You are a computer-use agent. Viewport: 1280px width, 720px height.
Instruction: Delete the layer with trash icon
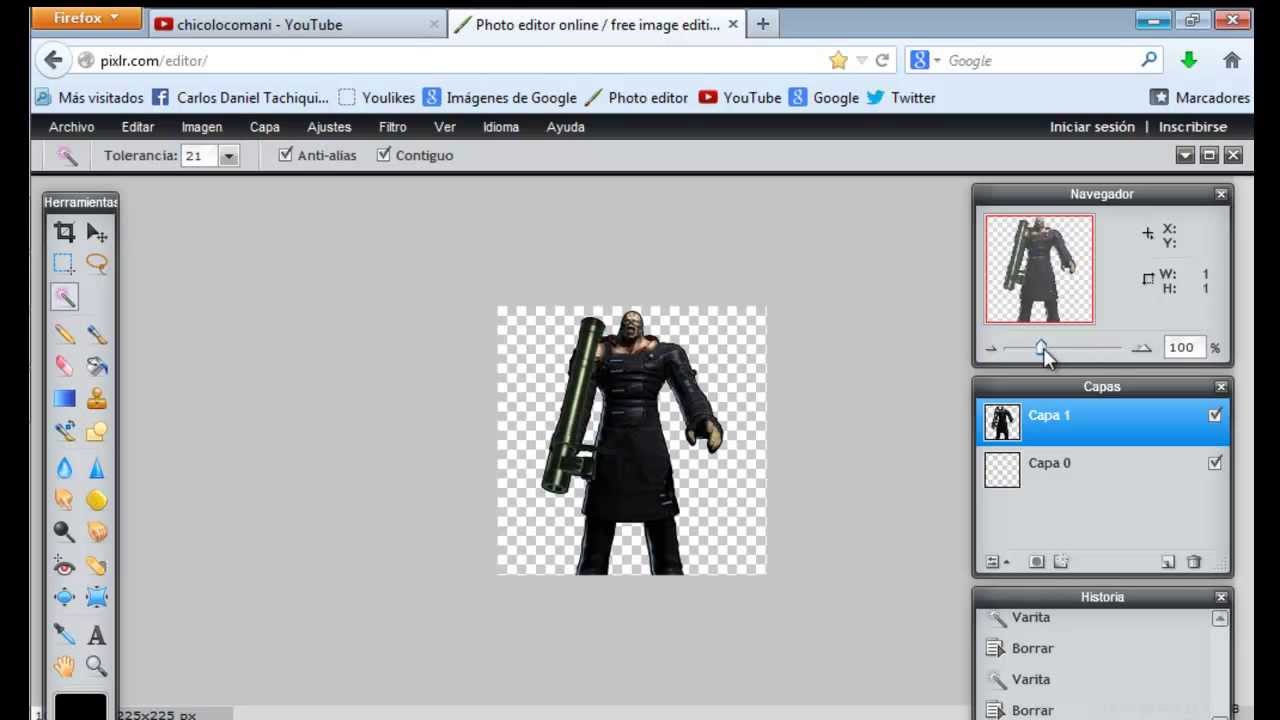(1193, 562)
